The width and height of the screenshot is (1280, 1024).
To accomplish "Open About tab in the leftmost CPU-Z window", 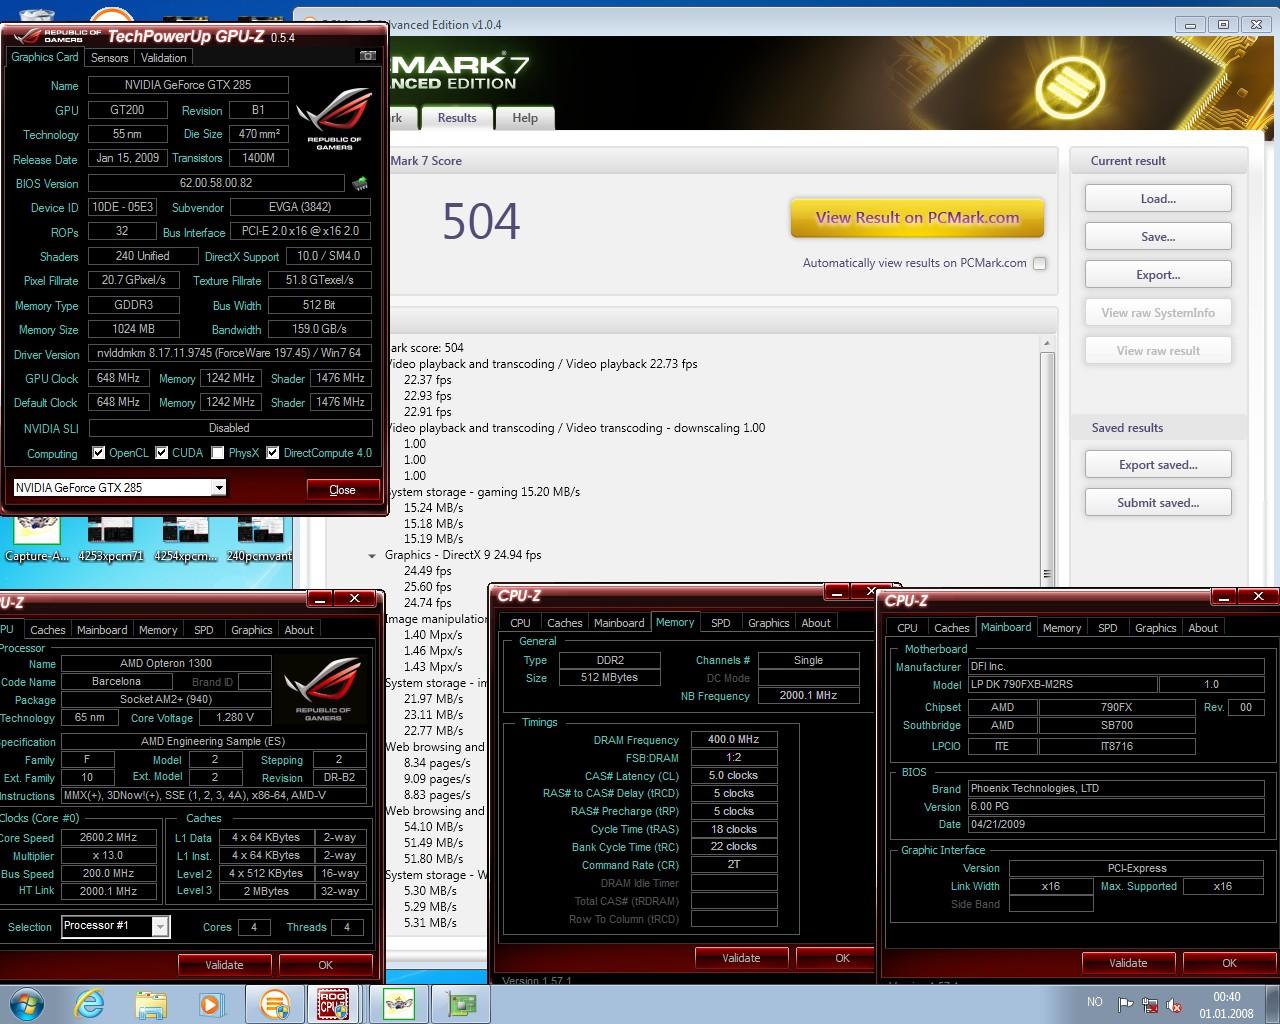I will (299, 630).
